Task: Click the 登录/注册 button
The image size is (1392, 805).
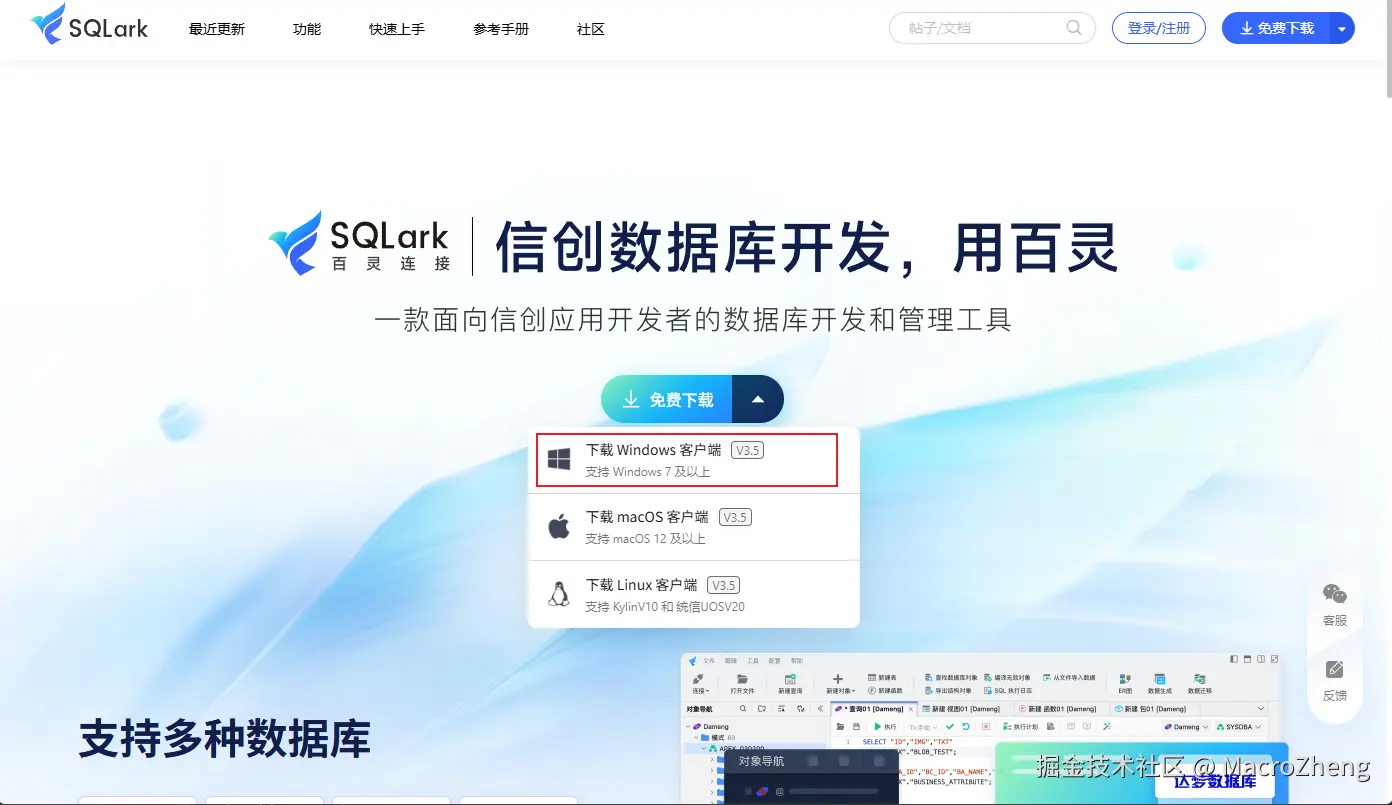Action: 1159,28
